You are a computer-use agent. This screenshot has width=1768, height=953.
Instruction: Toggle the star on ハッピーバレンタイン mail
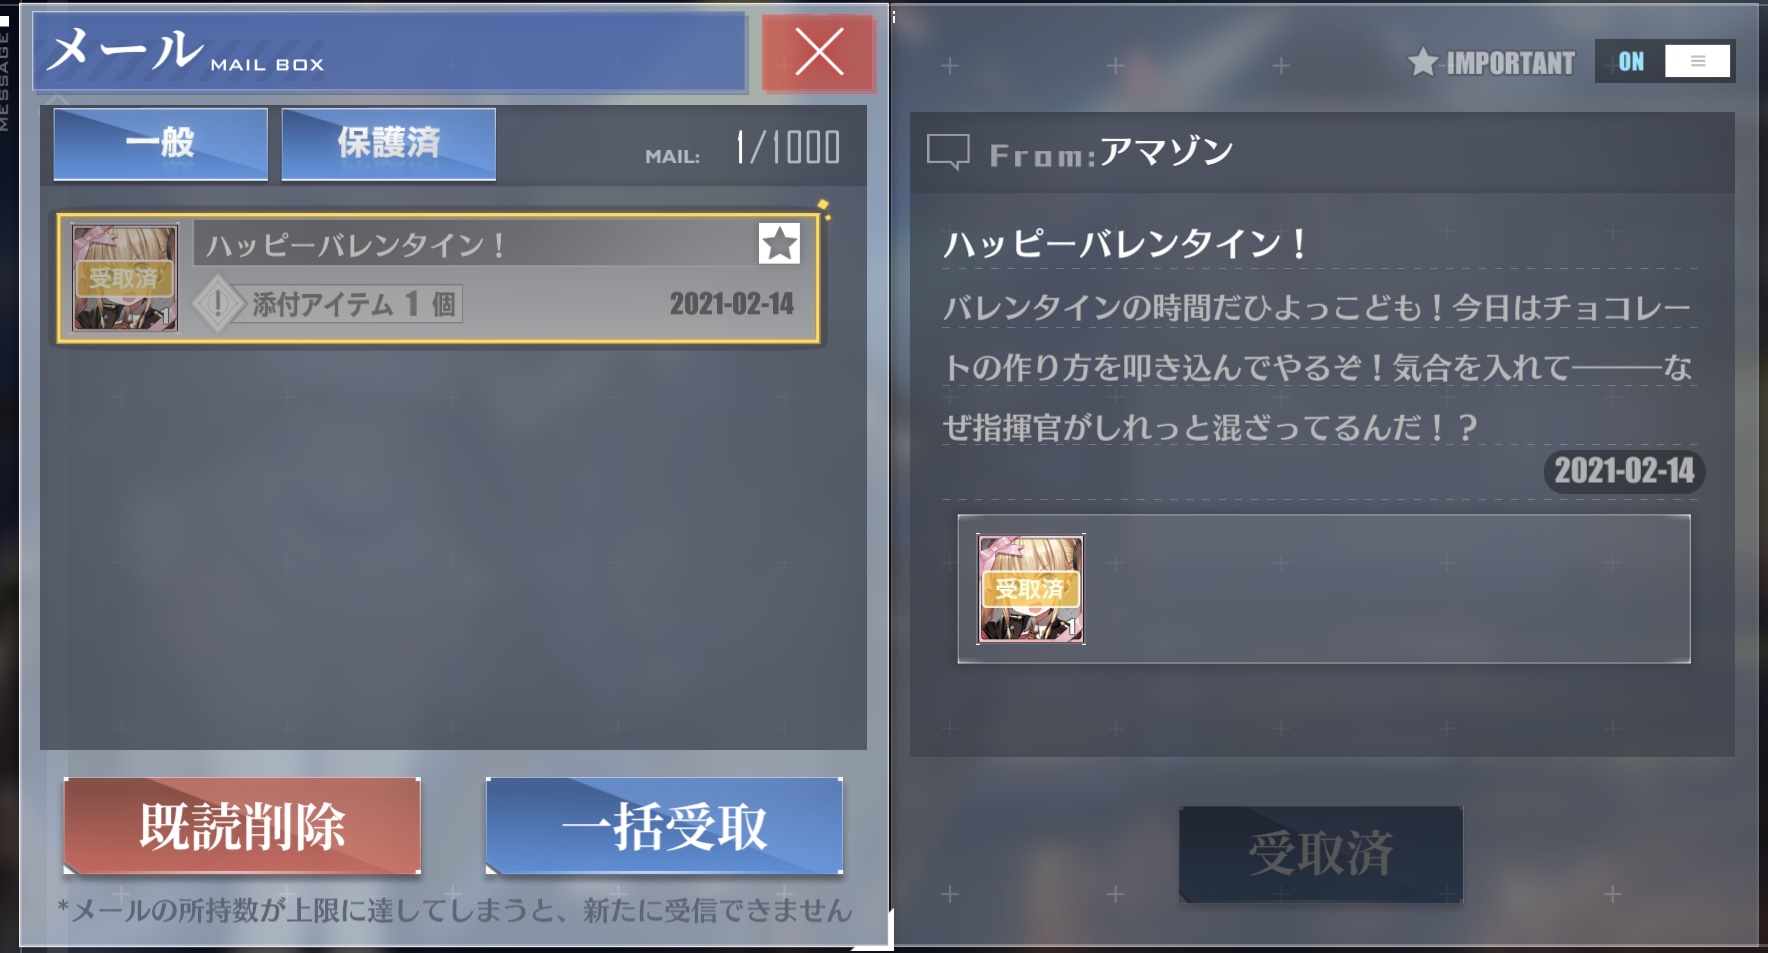779,244
